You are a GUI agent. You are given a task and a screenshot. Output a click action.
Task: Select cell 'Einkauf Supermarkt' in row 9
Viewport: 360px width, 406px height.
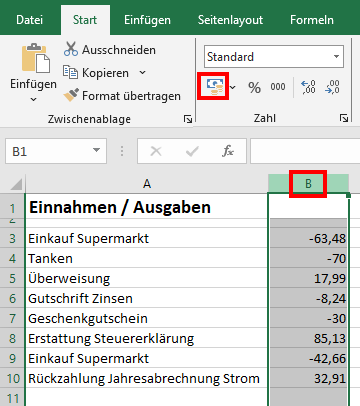click(147, 358)
